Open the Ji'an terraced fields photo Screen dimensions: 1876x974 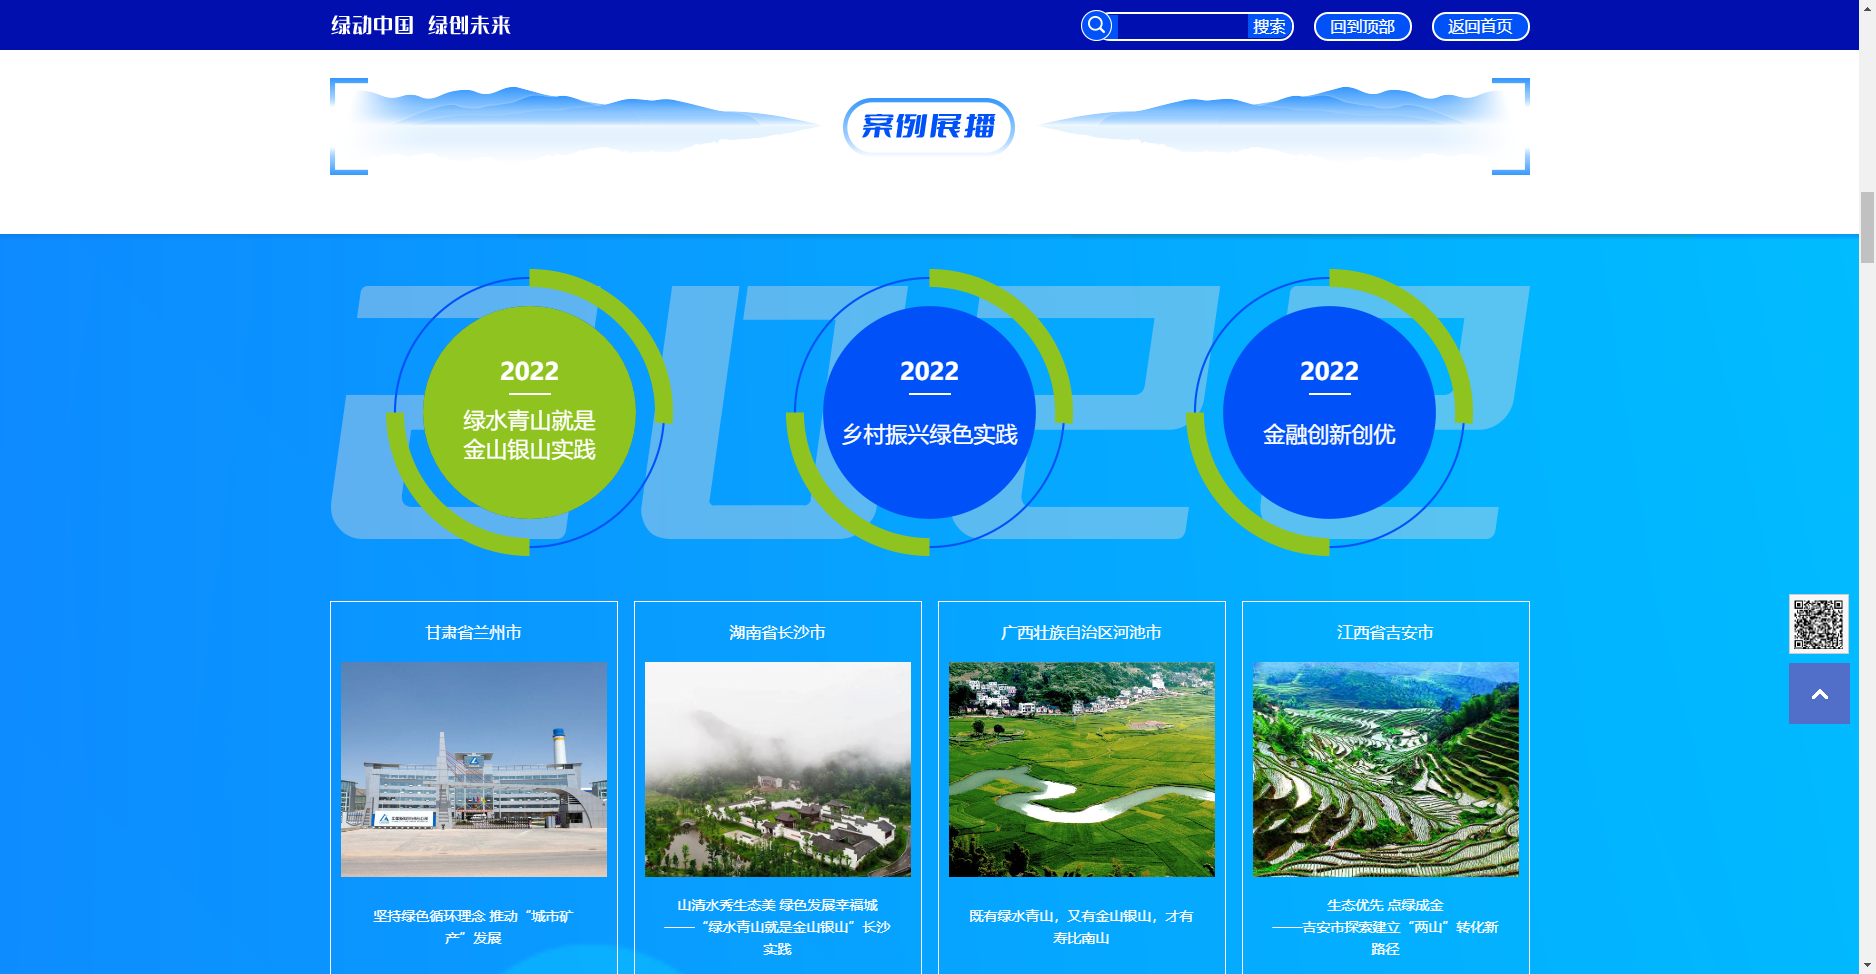click(x=1386, y=769)
